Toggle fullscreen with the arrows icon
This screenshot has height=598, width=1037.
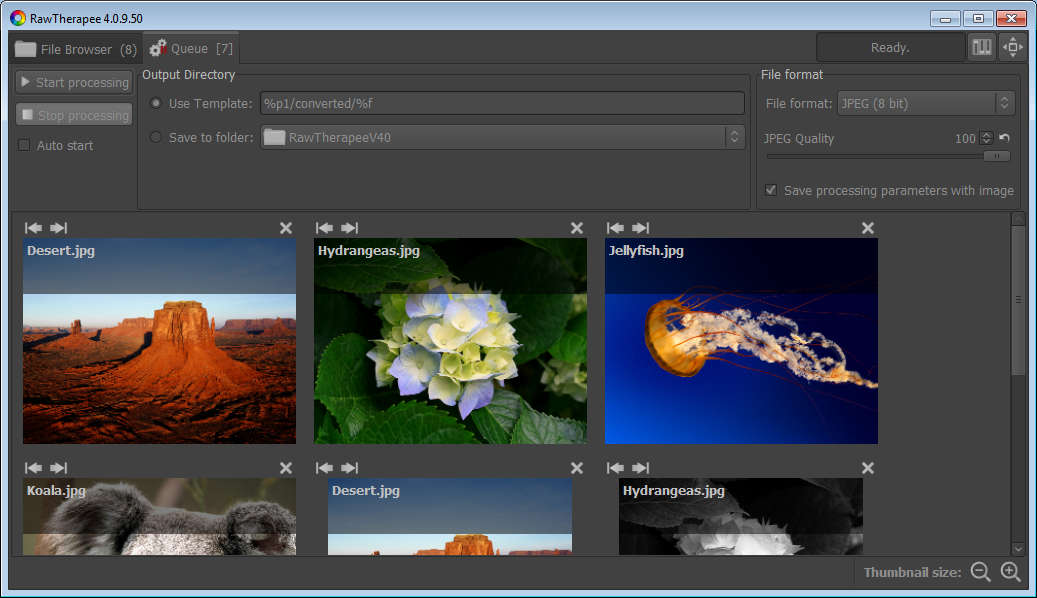tap(1013, 47)
